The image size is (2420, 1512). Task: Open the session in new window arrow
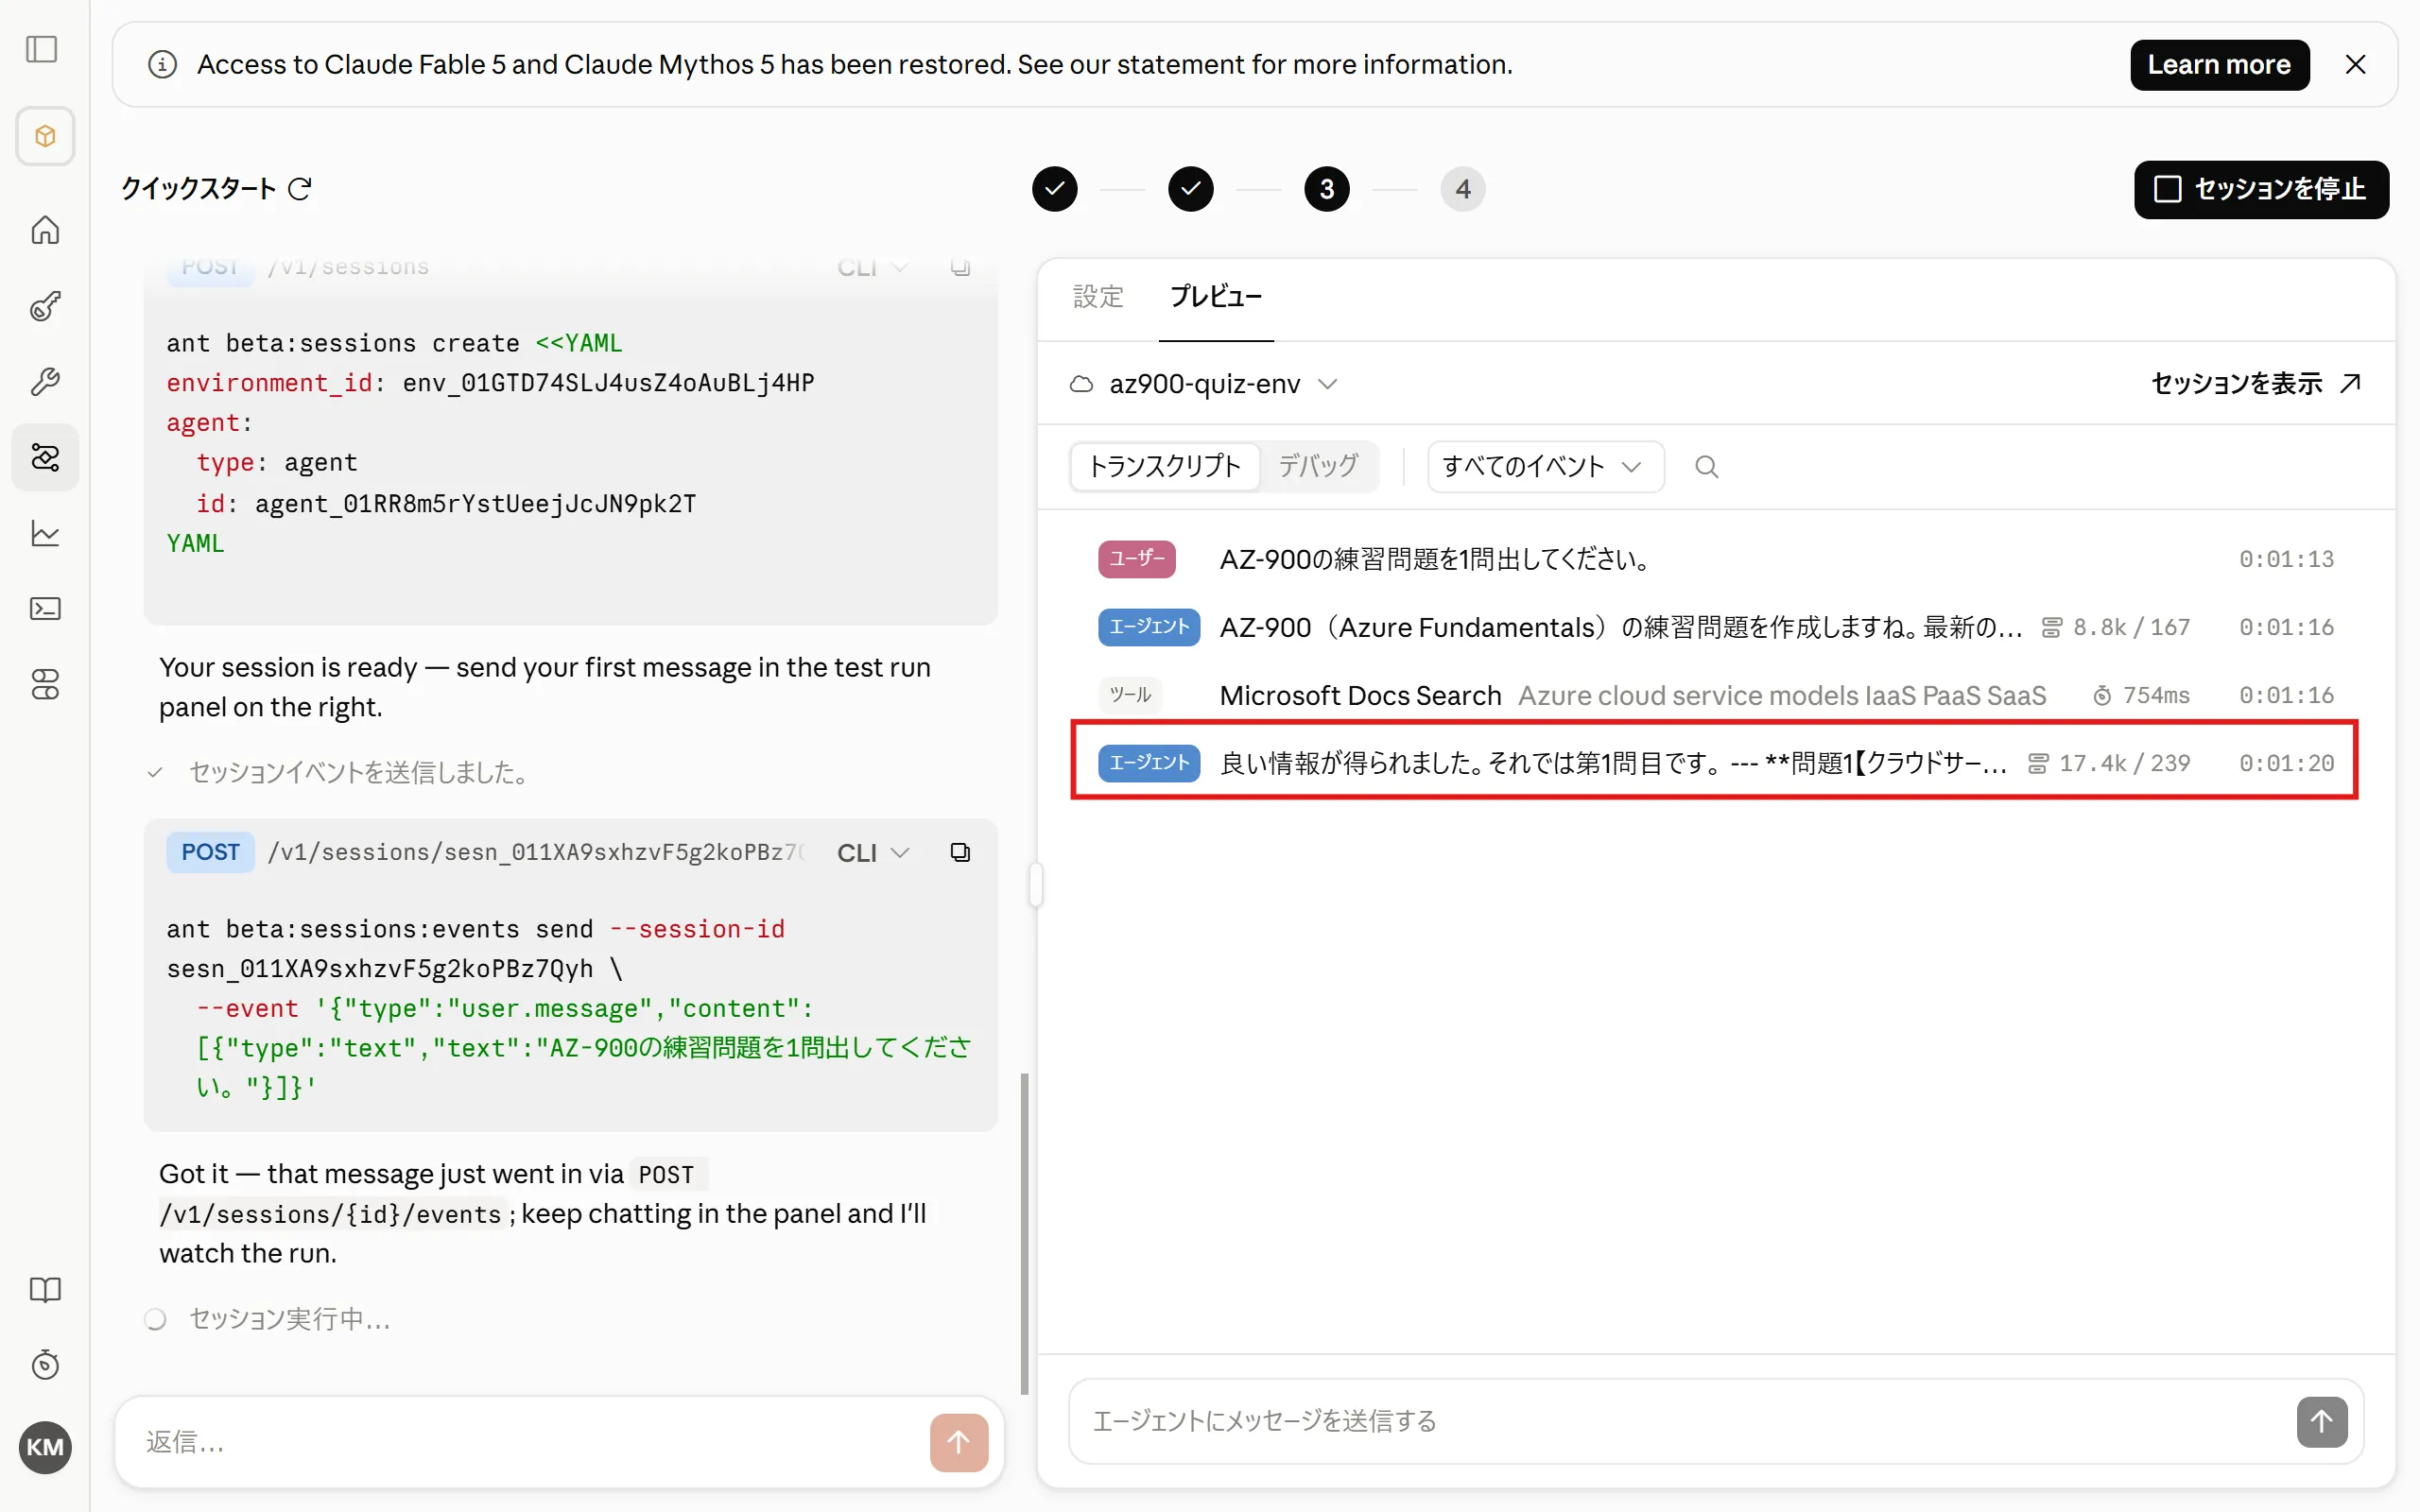click(2351, 383)
